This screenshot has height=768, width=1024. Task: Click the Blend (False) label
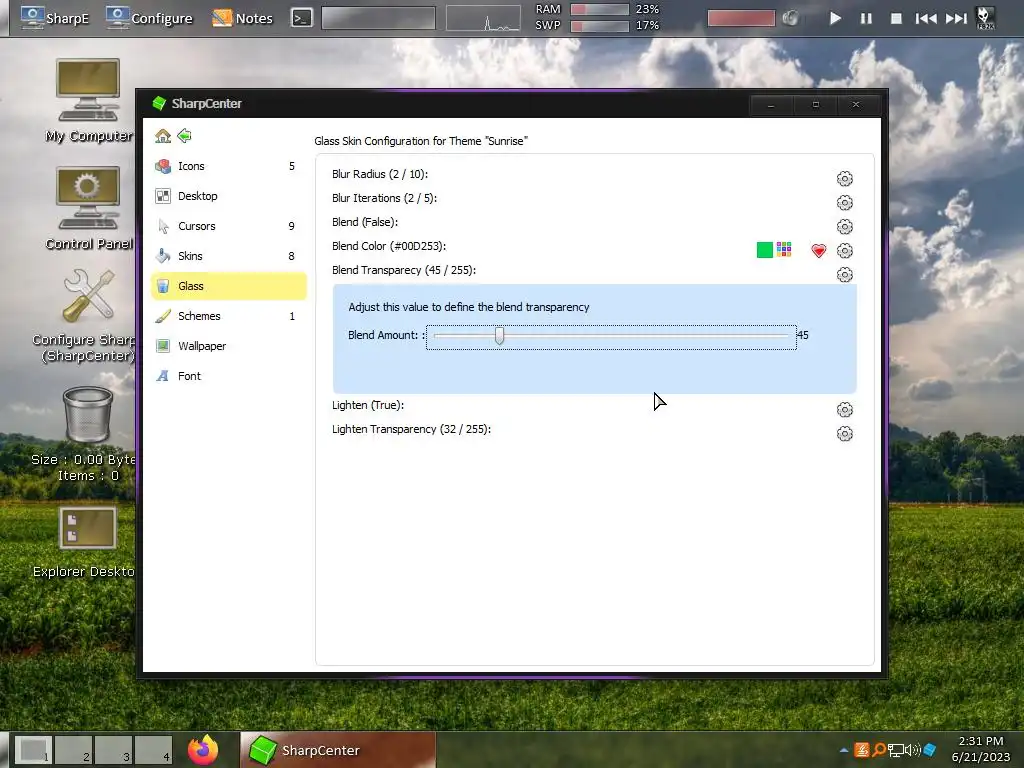pos(365,222)
